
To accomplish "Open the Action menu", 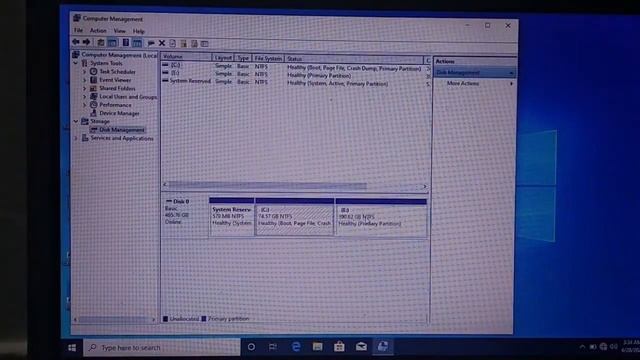I will point(98,31).
